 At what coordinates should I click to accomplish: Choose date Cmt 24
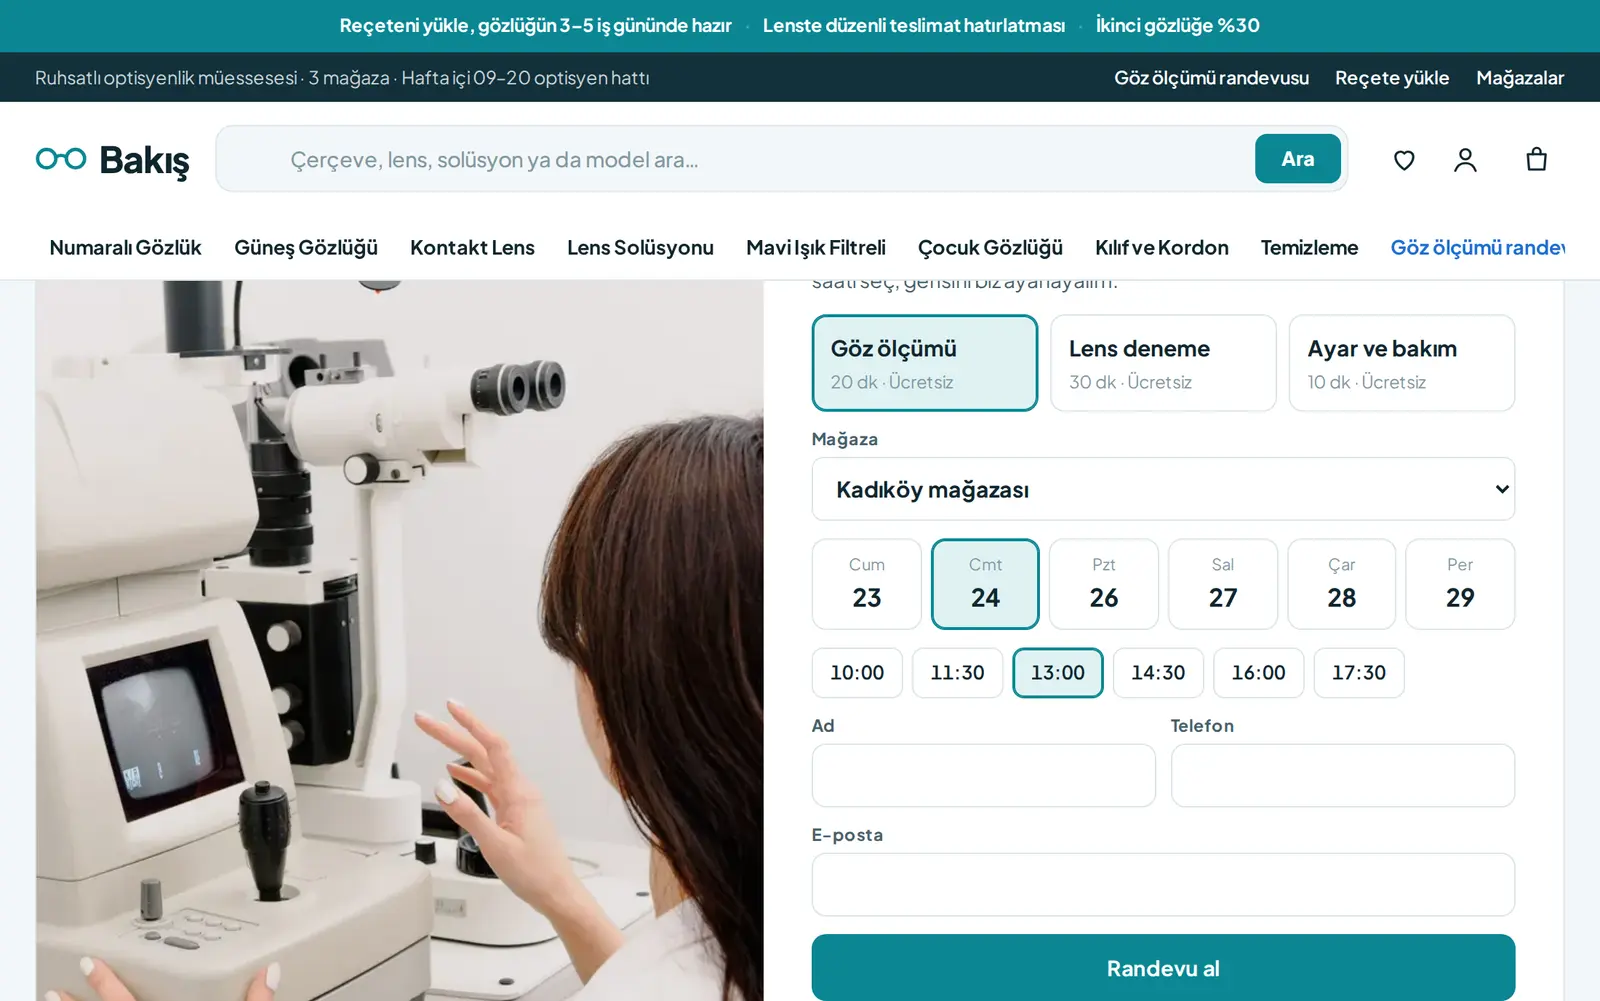[x=985, y=584]
